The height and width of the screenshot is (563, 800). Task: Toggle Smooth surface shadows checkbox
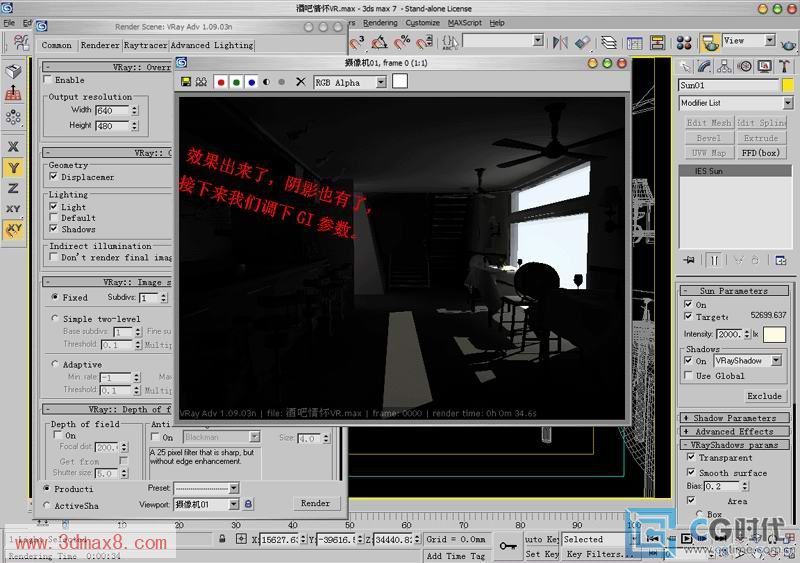click(x=691, y=472)
